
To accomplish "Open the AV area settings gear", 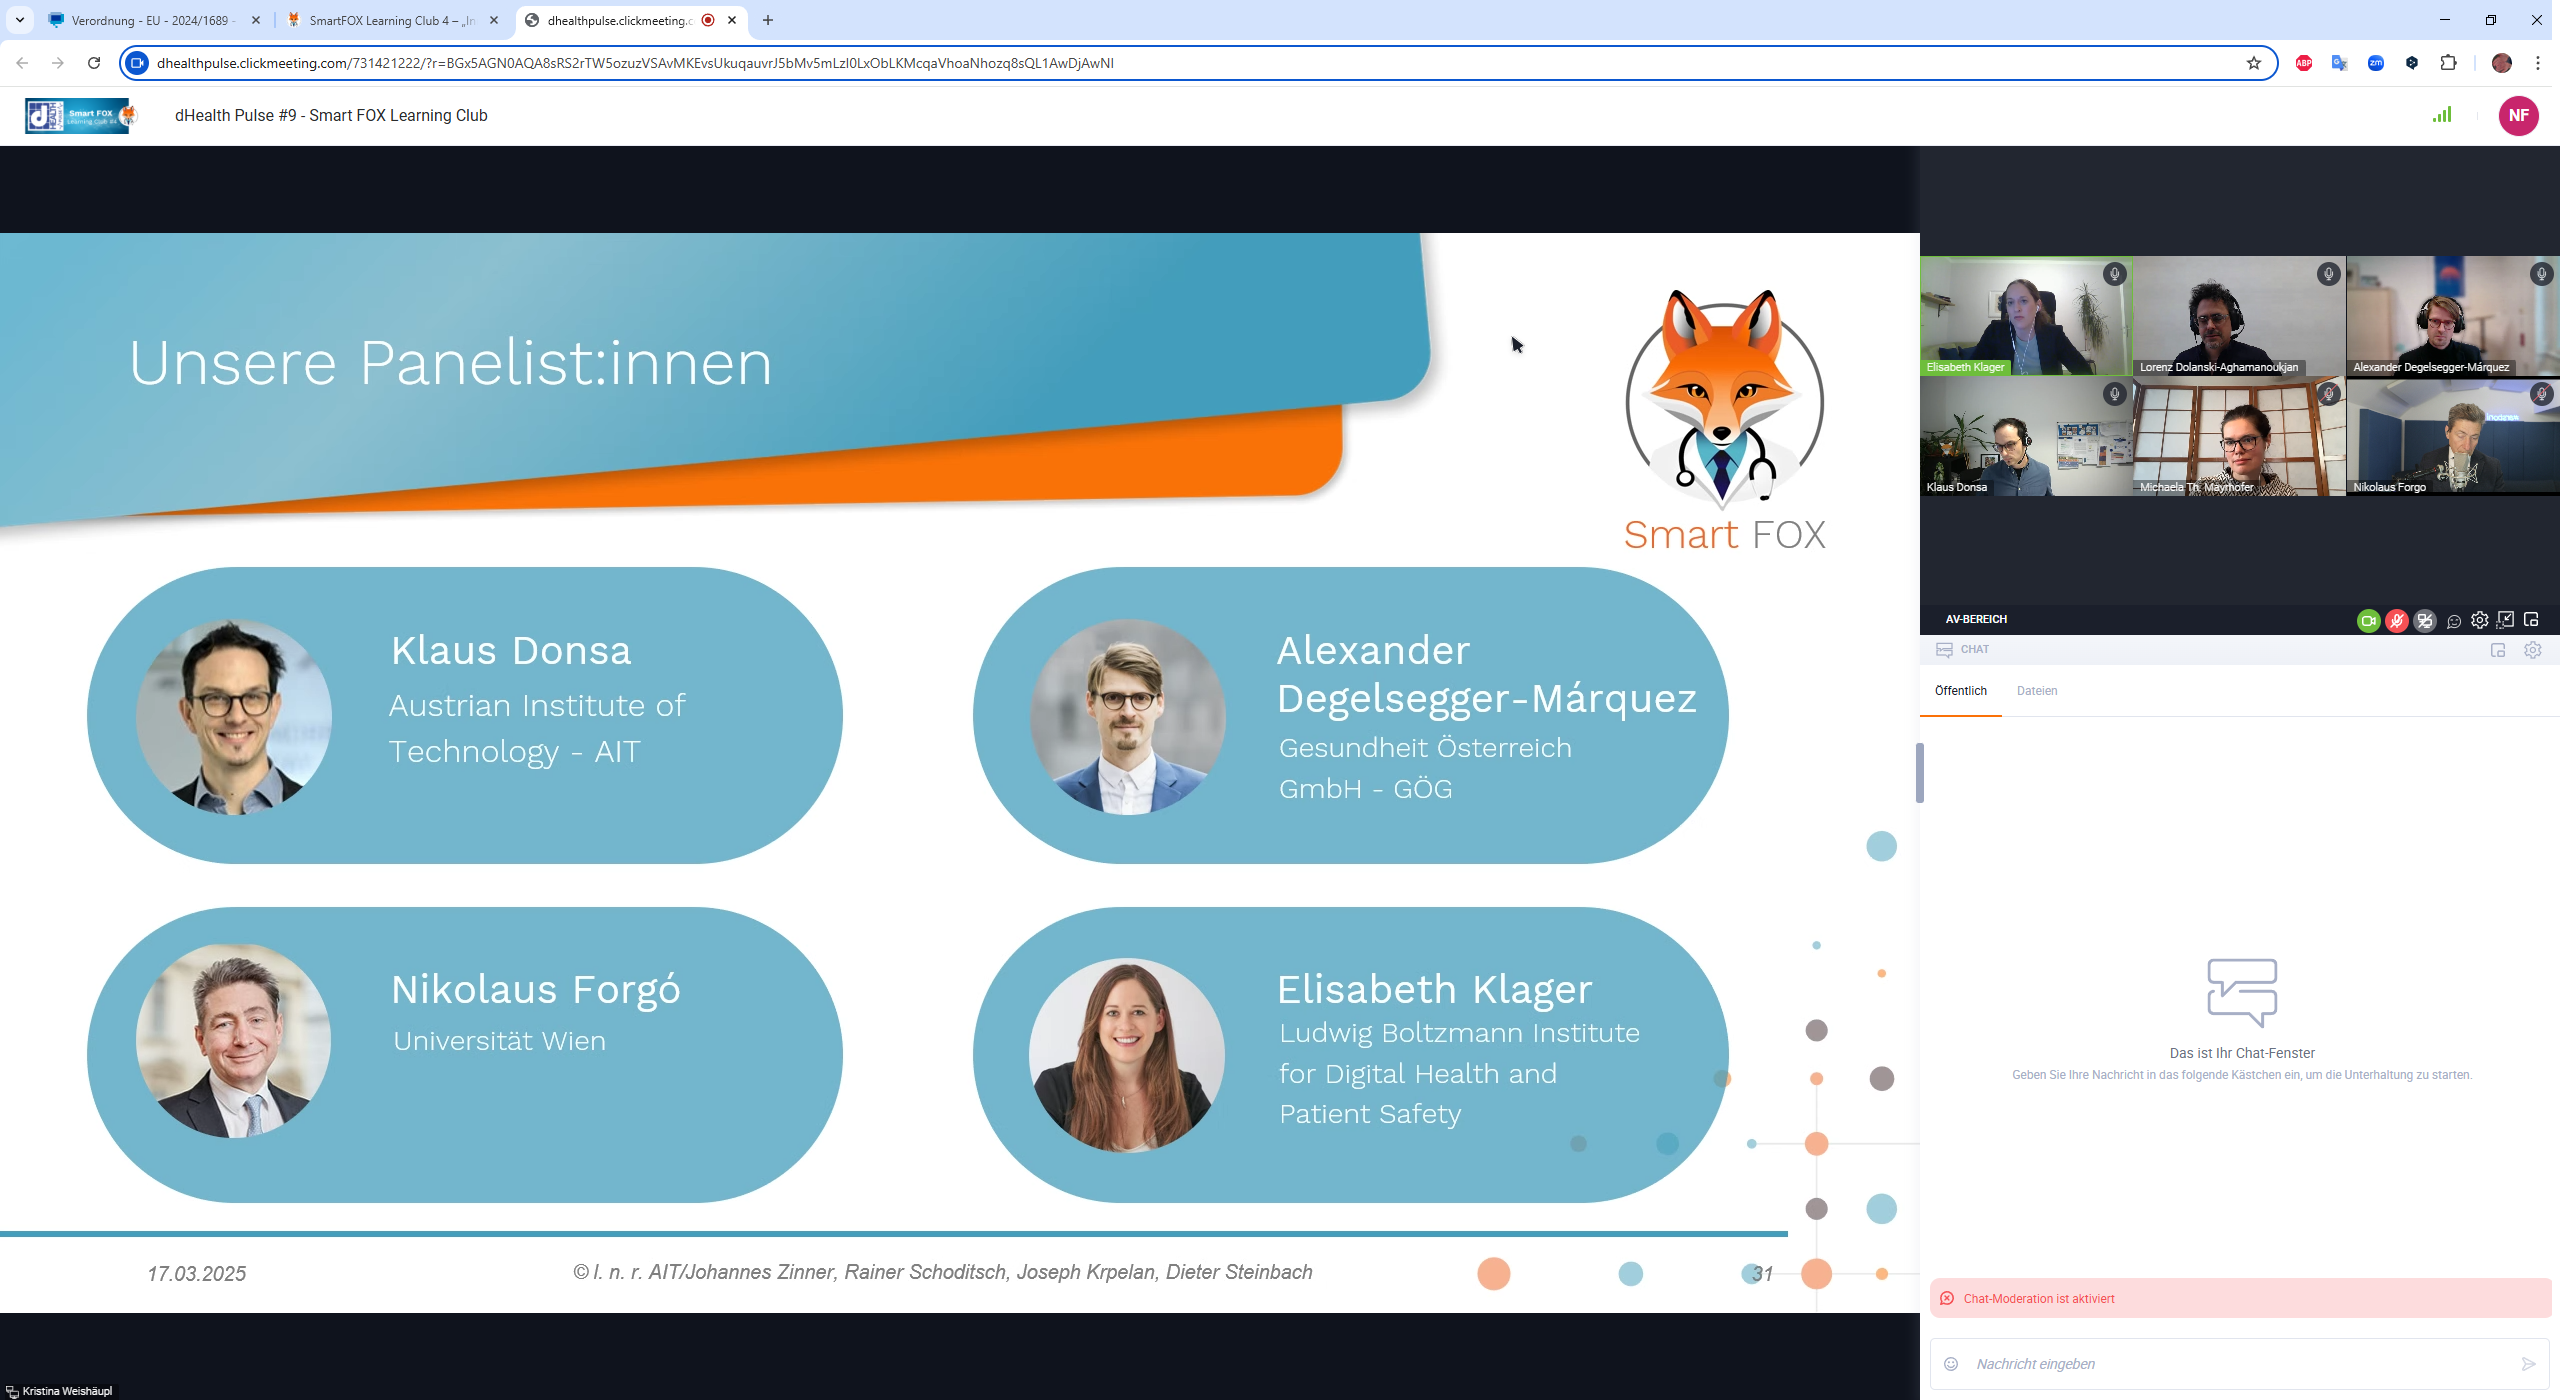I will click(x=2479, y=620).
